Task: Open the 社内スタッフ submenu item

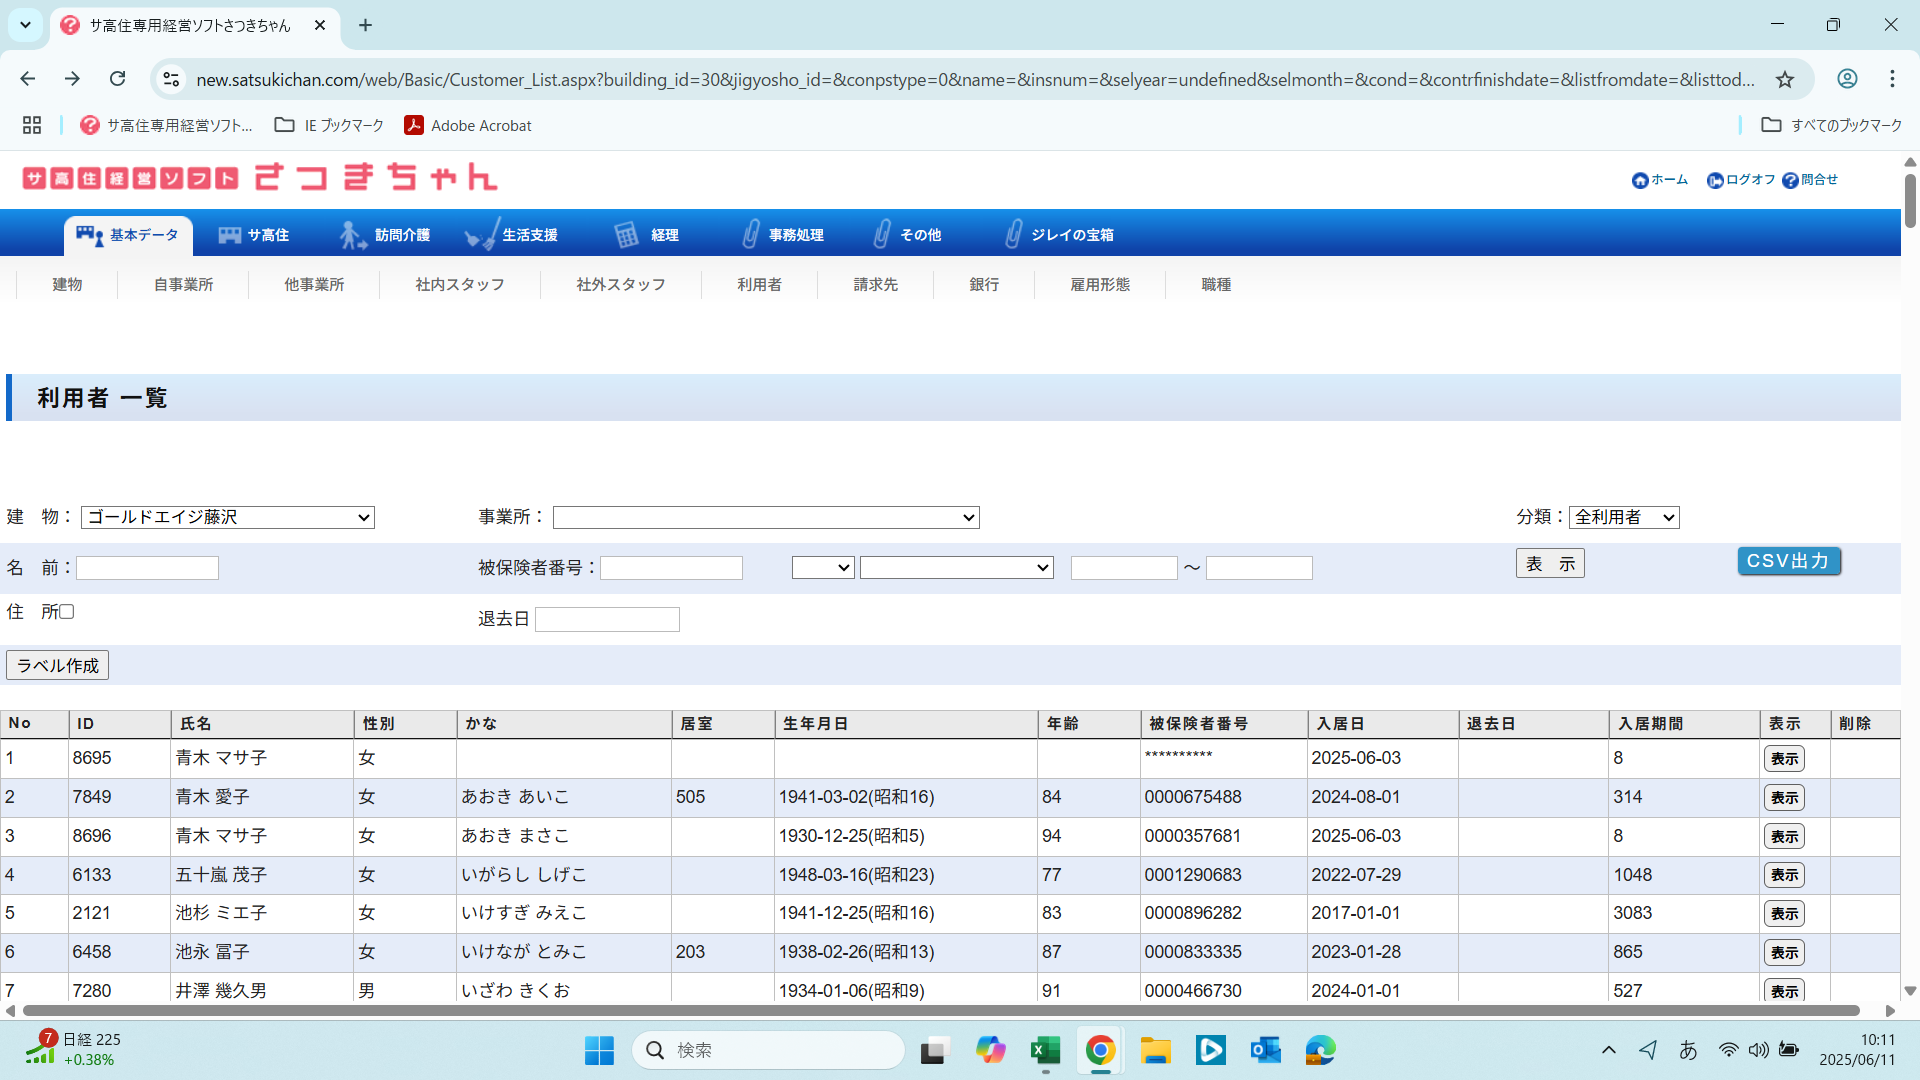Action: tap(459, 284)
